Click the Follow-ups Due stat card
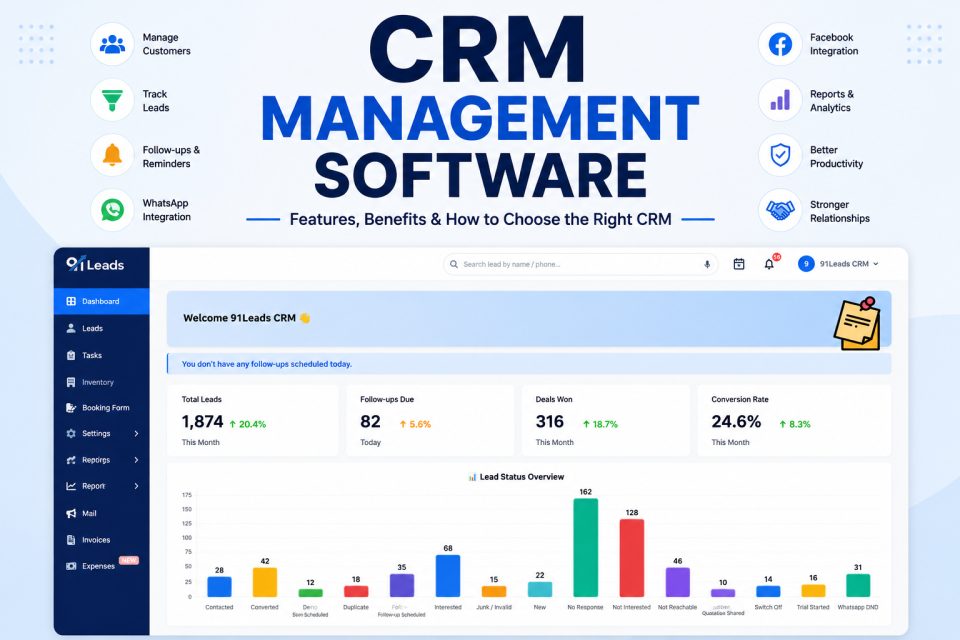Viewport: 960px width, 640px height. coord(430,420)
